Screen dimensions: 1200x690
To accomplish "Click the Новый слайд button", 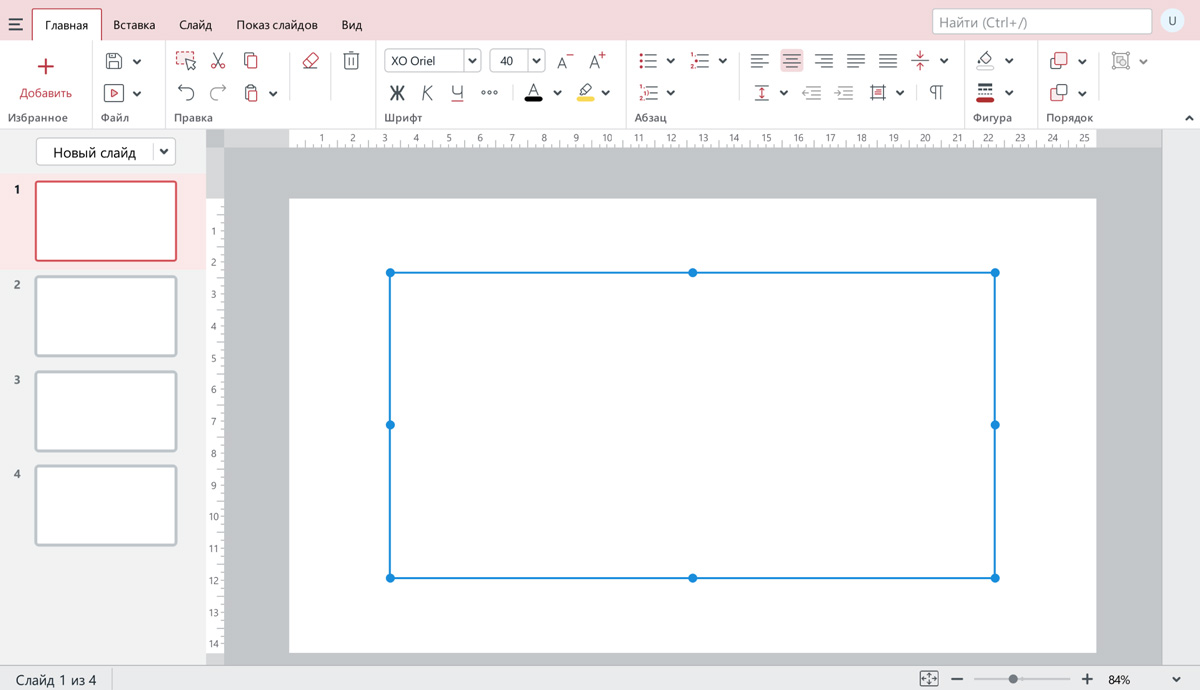I will click(94, 152).
